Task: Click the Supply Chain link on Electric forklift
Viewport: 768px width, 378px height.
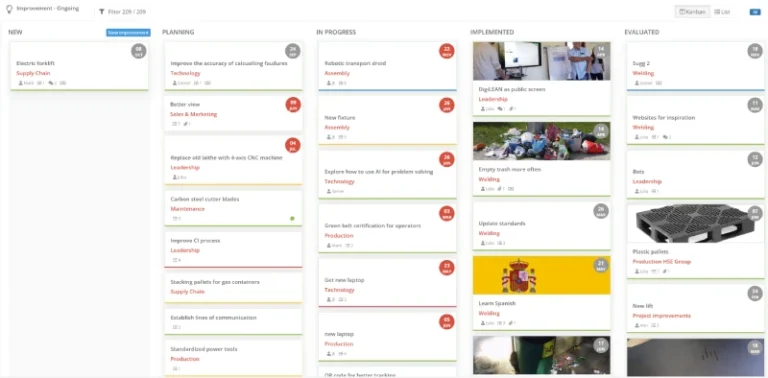Action: 33,73
